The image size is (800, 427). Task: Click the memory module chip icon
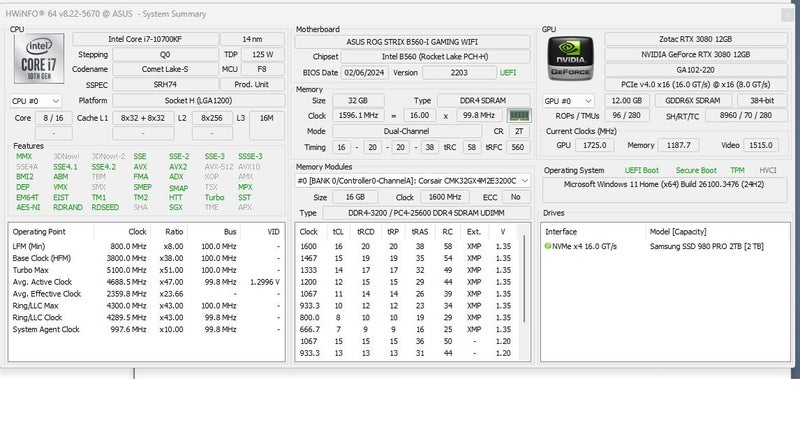pos(519,116)
